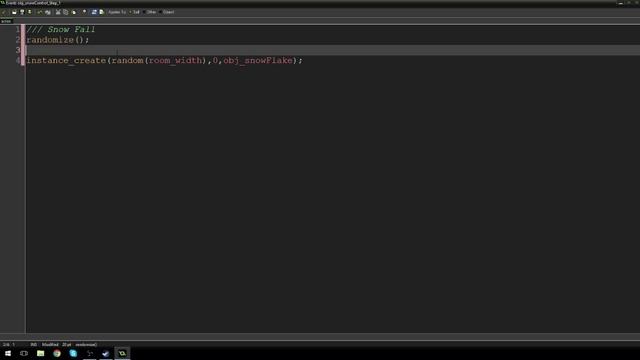The image size is (640, 360).
Task: Open Google Chrome from taskbar
Action: pyautogui.click(x=57, y=353)
